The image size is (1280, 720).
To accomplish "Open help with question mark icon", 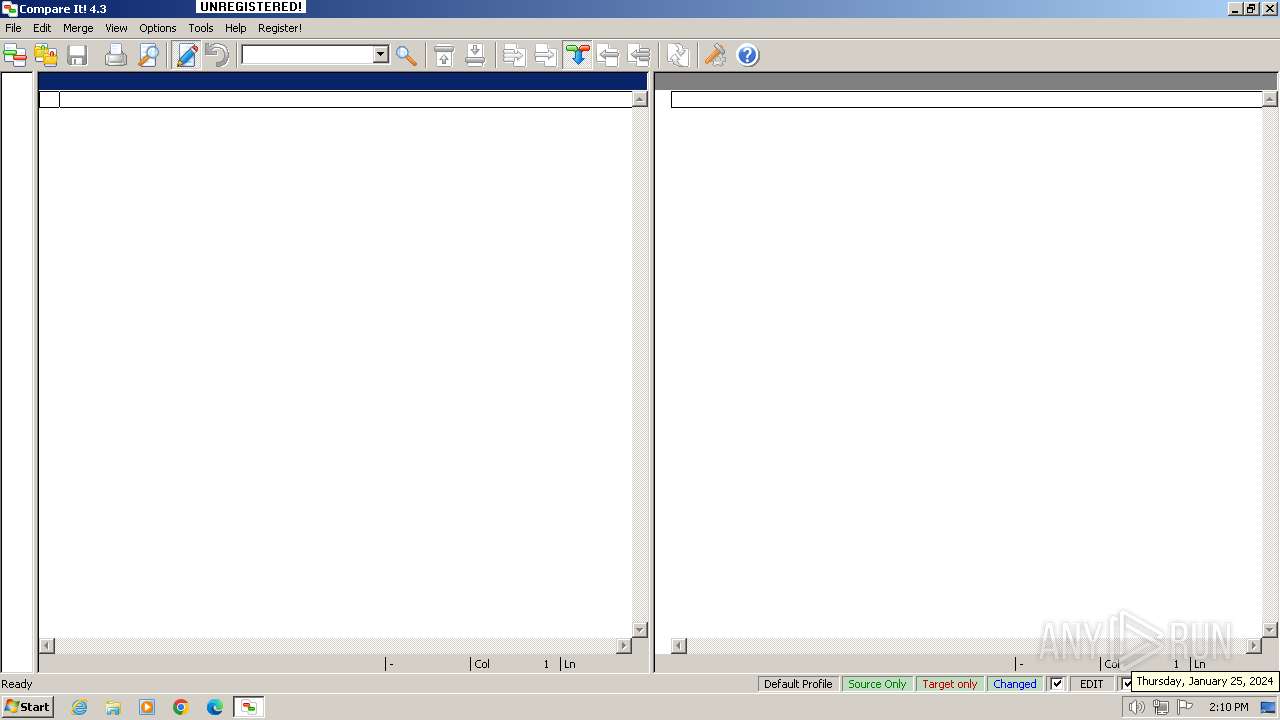I will point(748,55).
